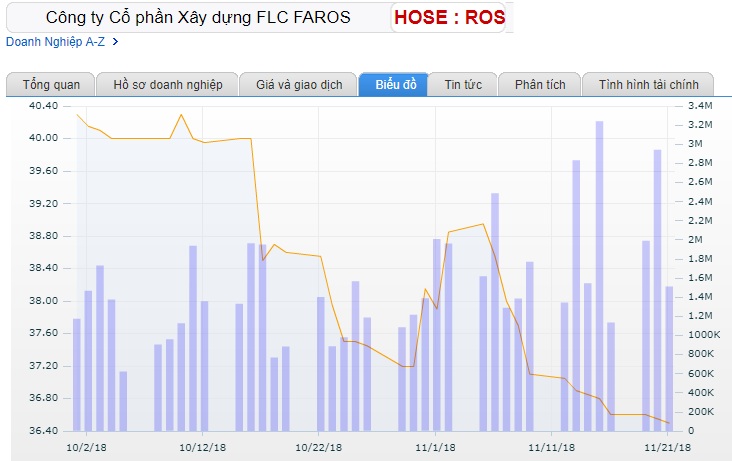Open the Tình hình tài chính tab

pyautogui.click(x=648, y=85)
